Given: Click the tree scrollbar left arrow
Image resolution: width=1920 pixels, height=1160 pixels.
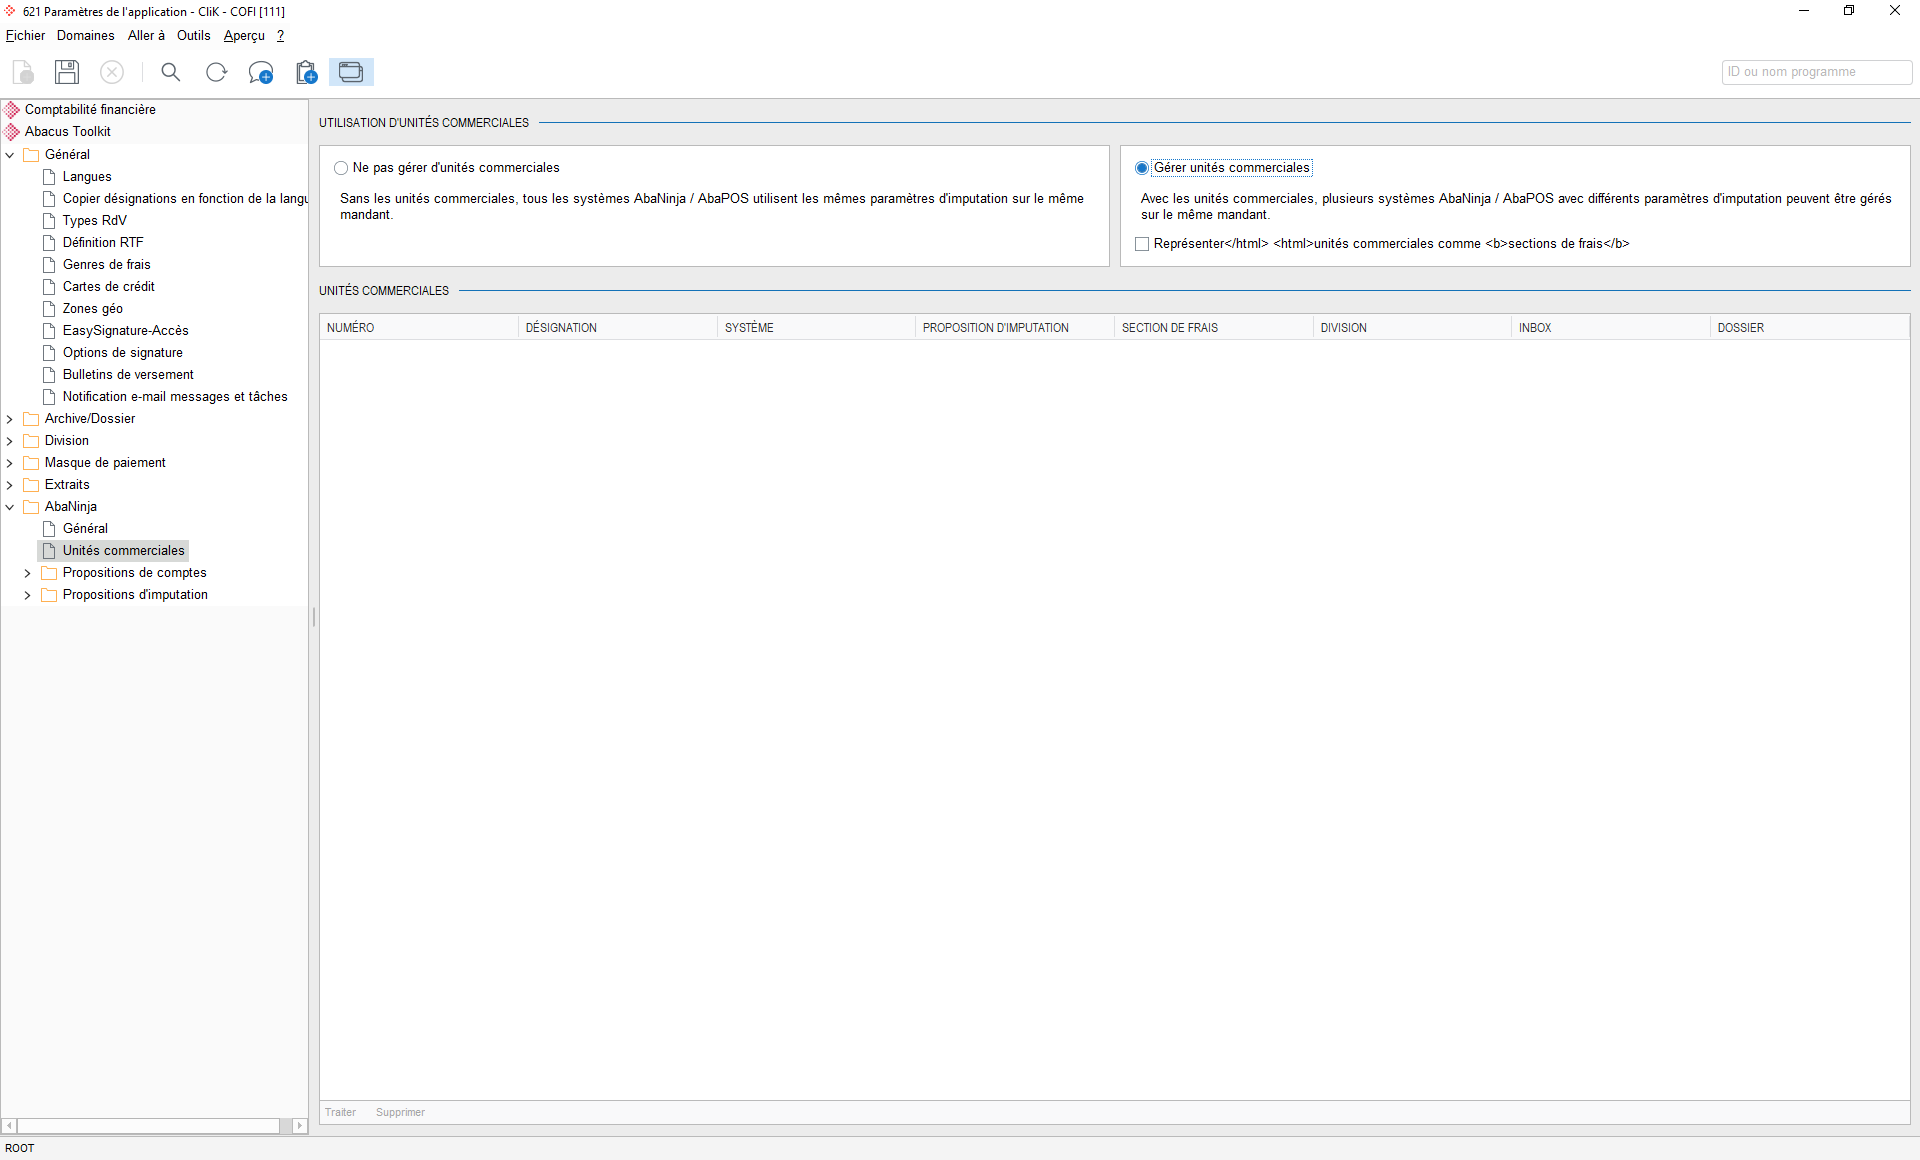Looking at the screenshot, I should (x=9, y=1126).
